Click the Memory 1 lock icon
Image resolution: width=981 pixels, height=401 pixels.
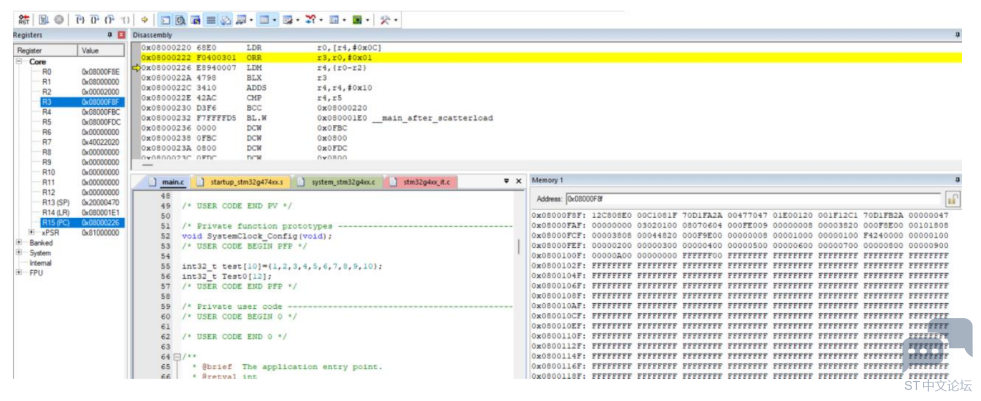point(953,199)
